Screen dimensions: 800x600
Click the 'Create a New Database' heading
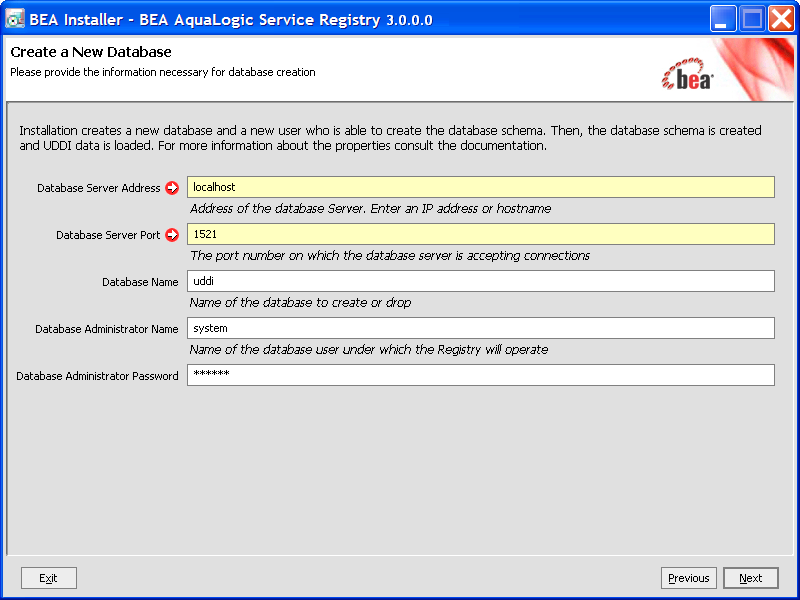click(x=91, y=52)
